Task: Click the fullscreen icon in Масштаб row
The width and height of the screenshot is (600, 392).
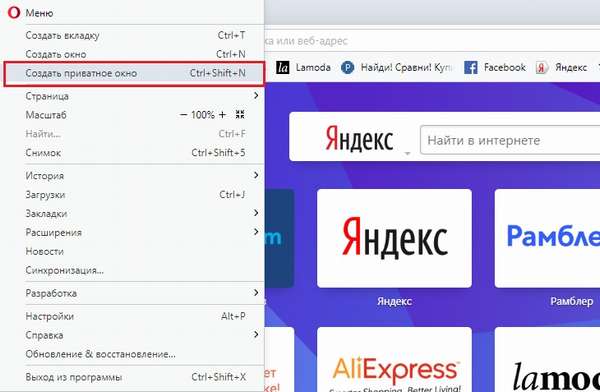Action: [x=240, y=114]
